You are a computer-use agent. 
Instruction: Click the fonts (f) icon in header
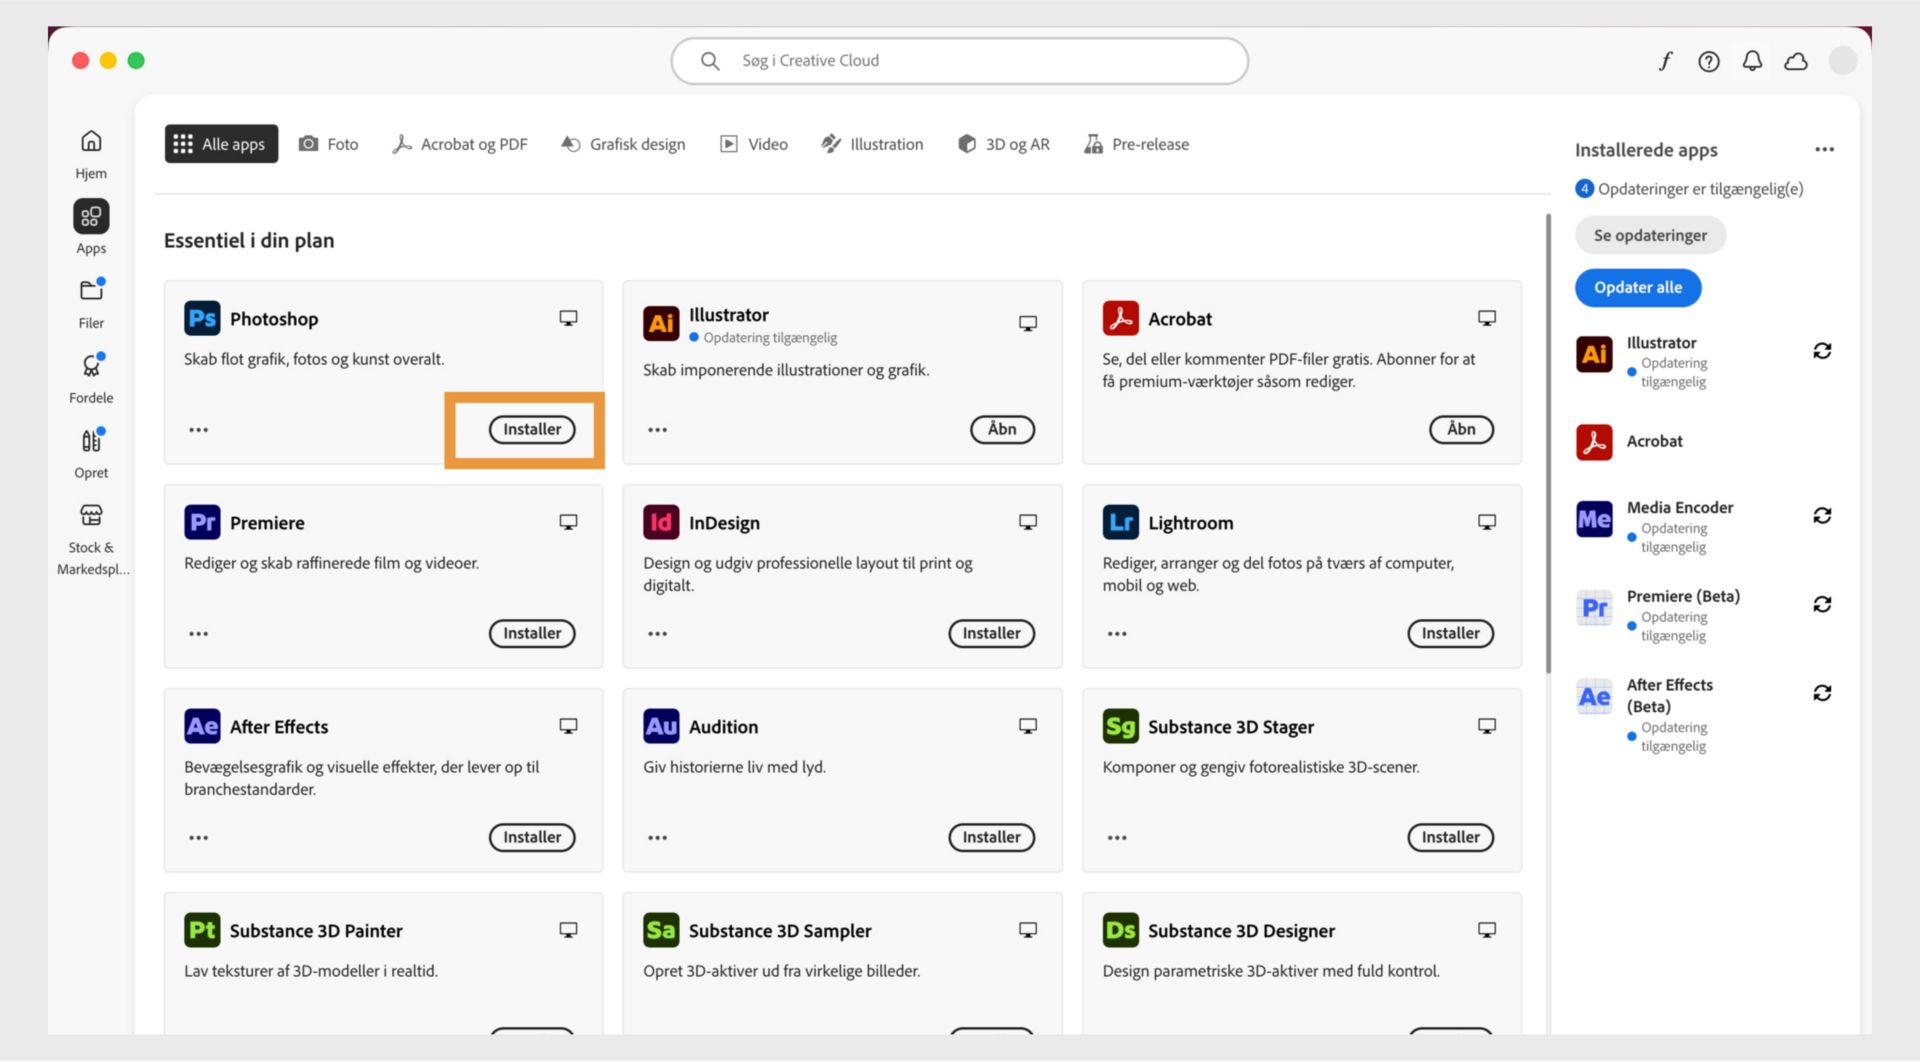[1665, 61]
